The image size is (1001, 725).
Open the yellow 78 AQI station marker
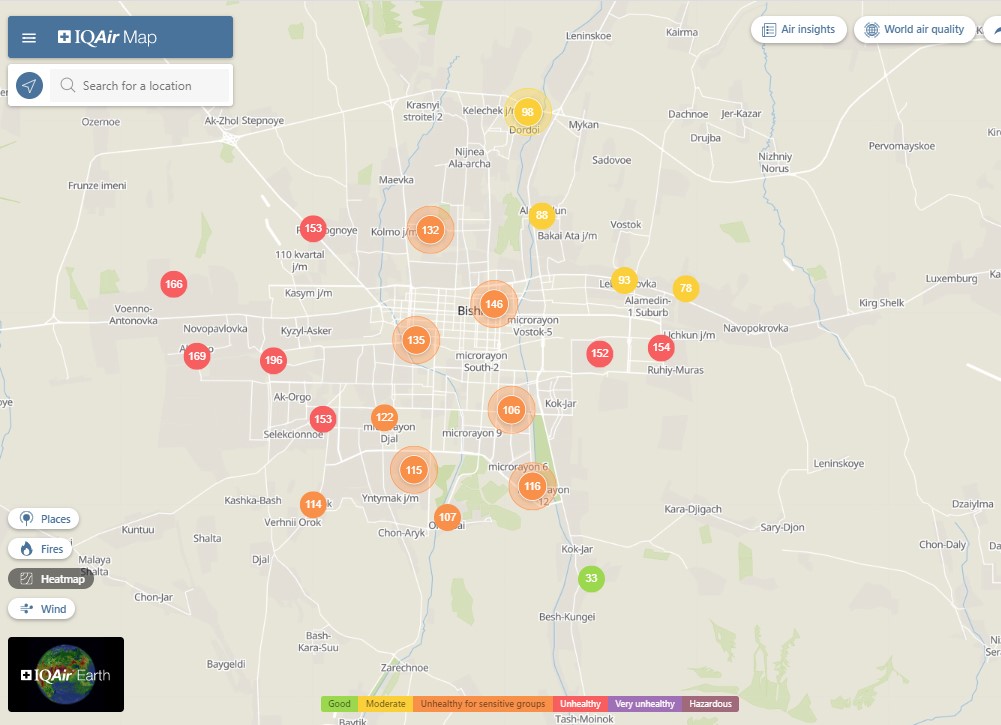[x=685, y=289]
